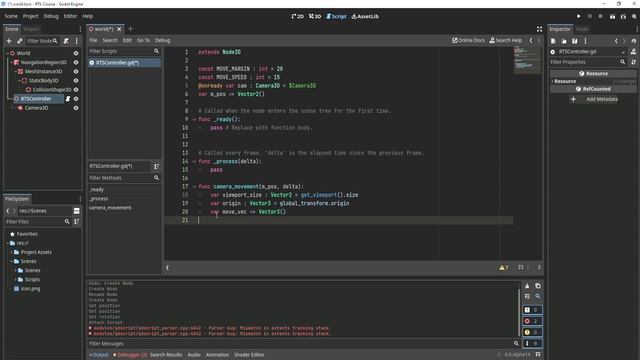Viewport: 640px width, 360px height.
Task: Toggle distraction-free mode in script editor
Action: click(x=539, y=29)
